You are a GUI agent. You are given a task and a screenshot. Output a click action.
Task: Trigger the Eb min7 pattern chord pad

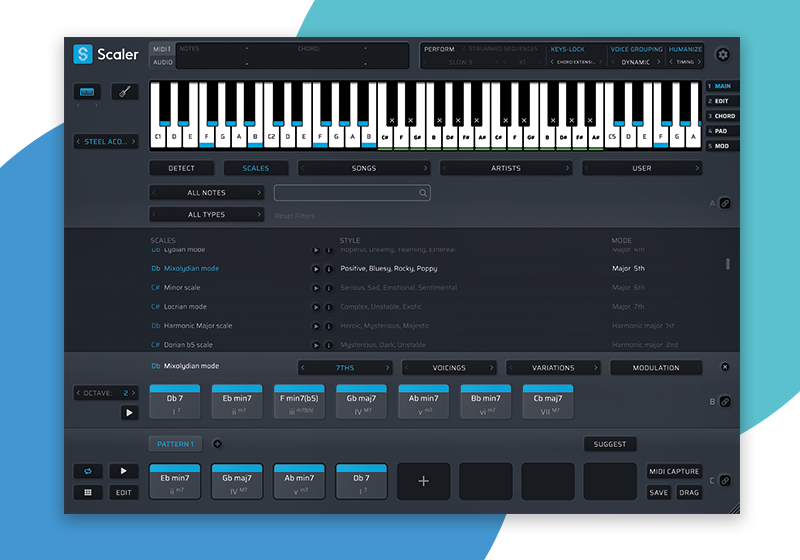click(174, 481)
